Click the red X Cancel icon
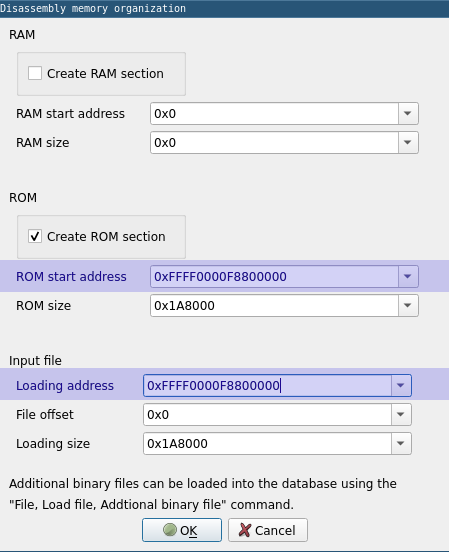 click(245, 530)
